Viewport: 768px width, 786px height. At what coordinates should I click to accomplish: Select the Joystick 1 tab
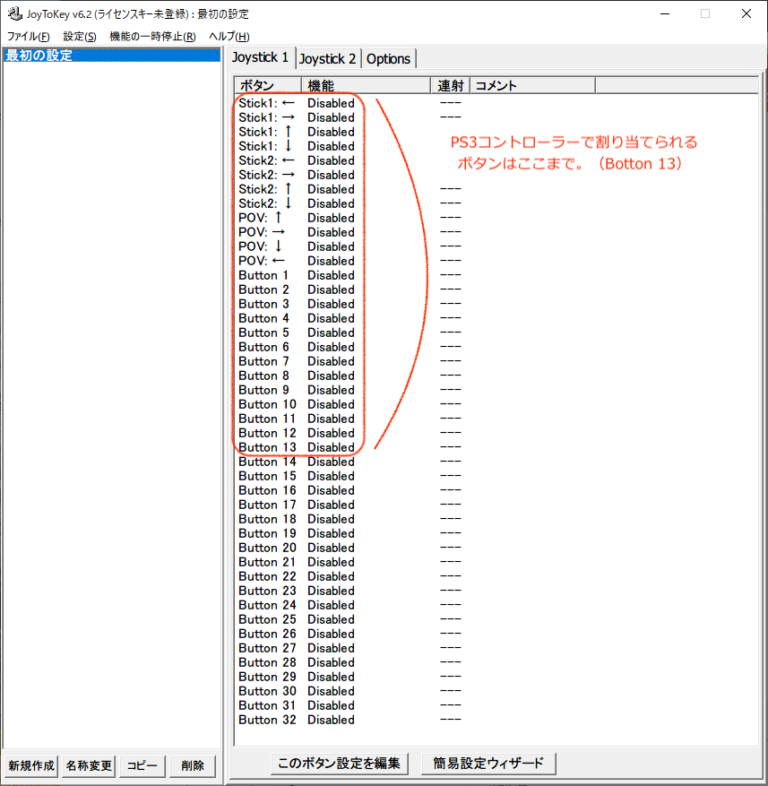260,58
